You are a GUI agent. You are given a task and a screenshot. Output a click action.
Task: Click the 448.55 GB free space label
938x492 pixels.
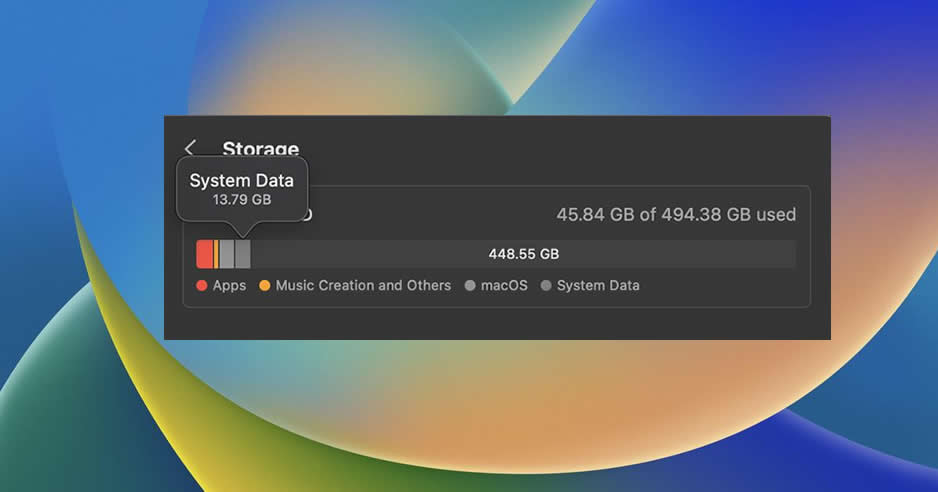[x=523, y=254]
